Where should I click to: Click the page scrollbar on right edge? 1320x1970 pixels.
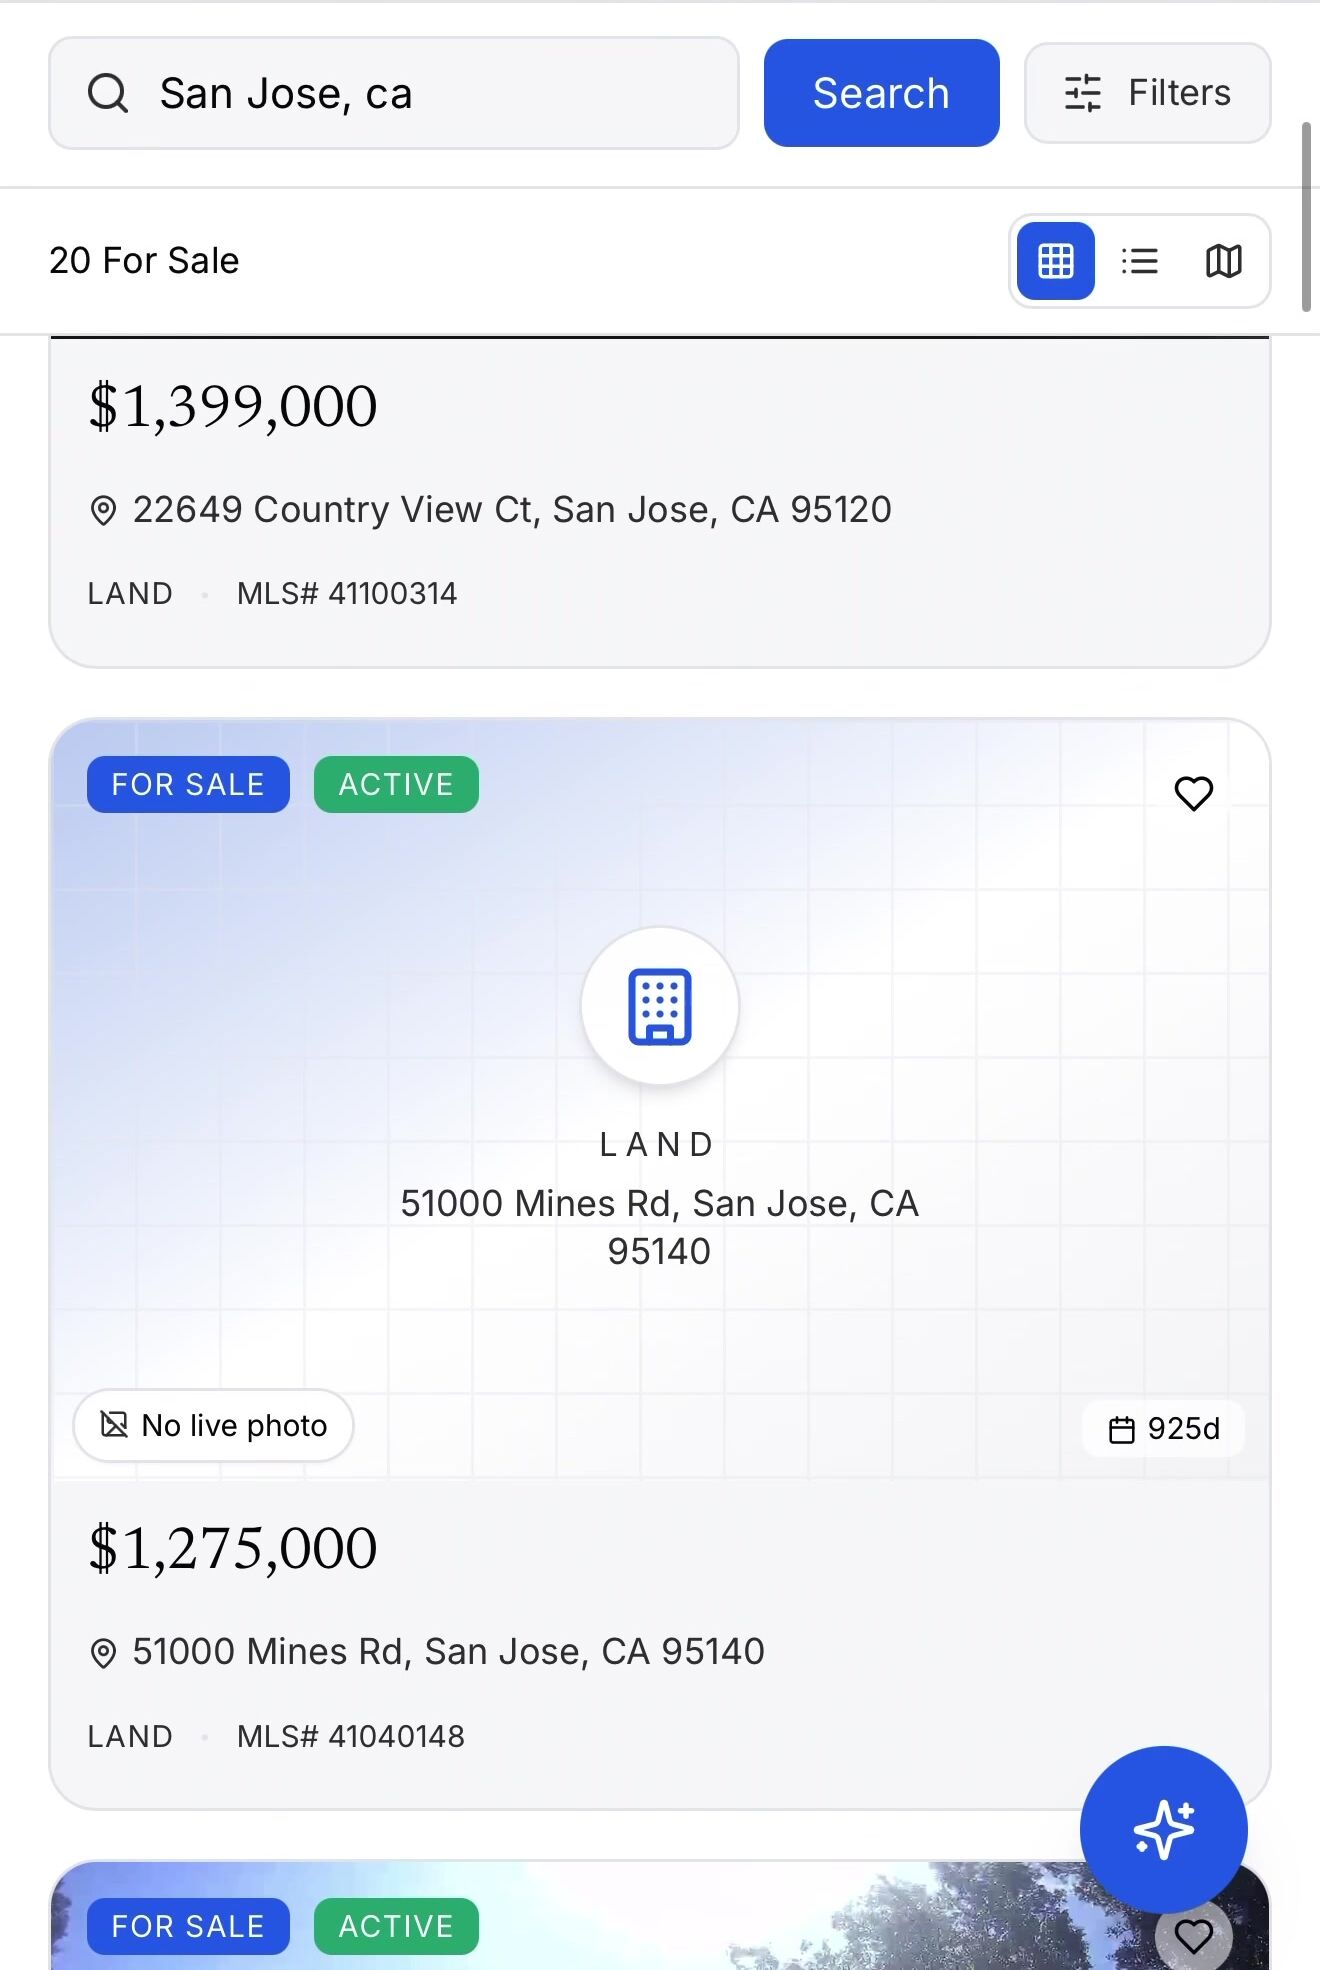click(x=1305, y=216)
